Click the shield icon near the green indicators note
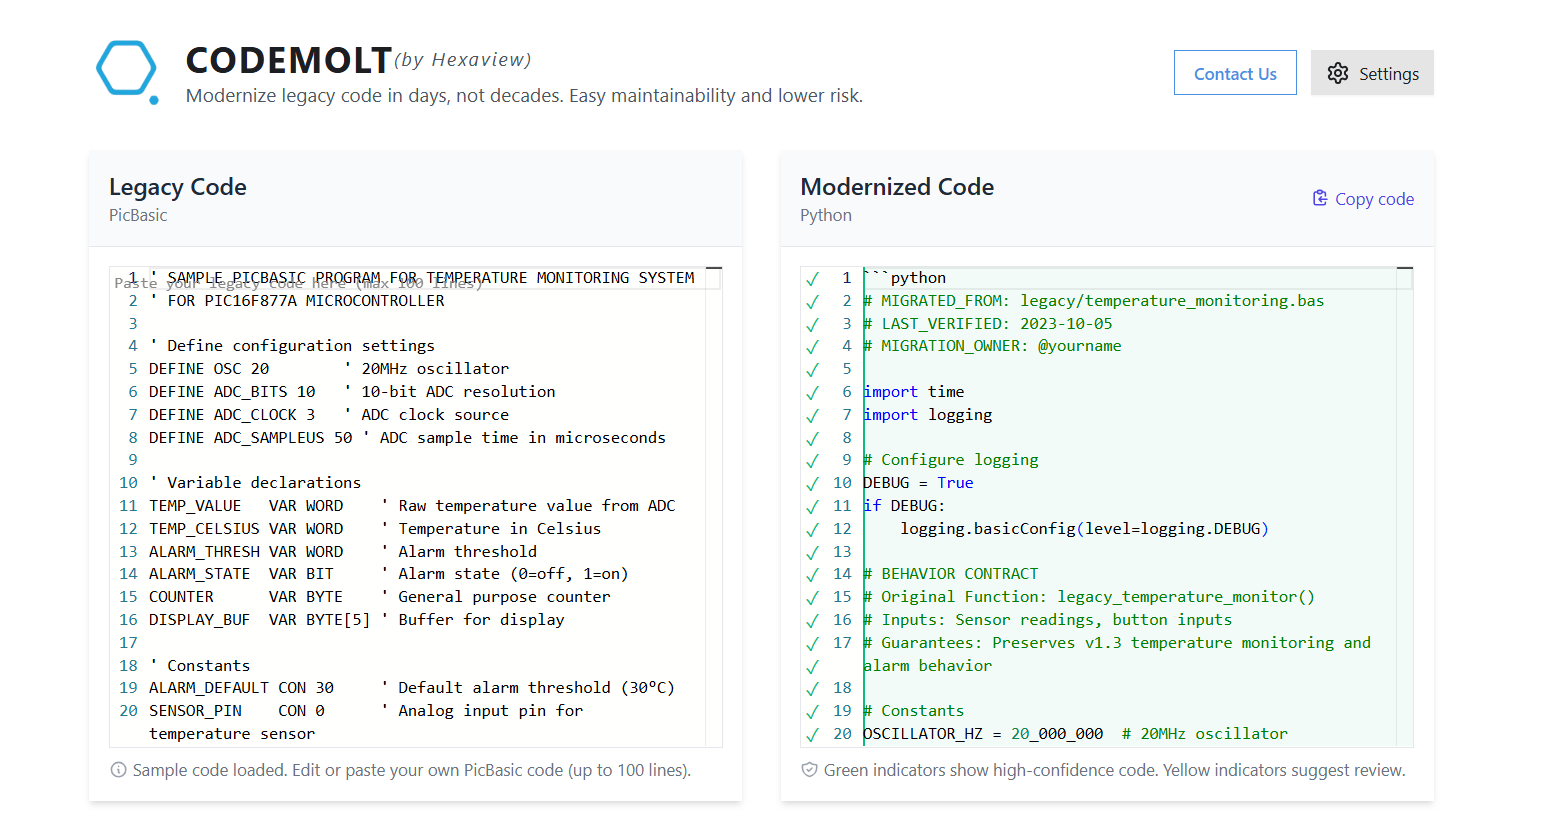The height and width of the screenshot is (833, 1565). pyautogui.click(x=808, y=770)
